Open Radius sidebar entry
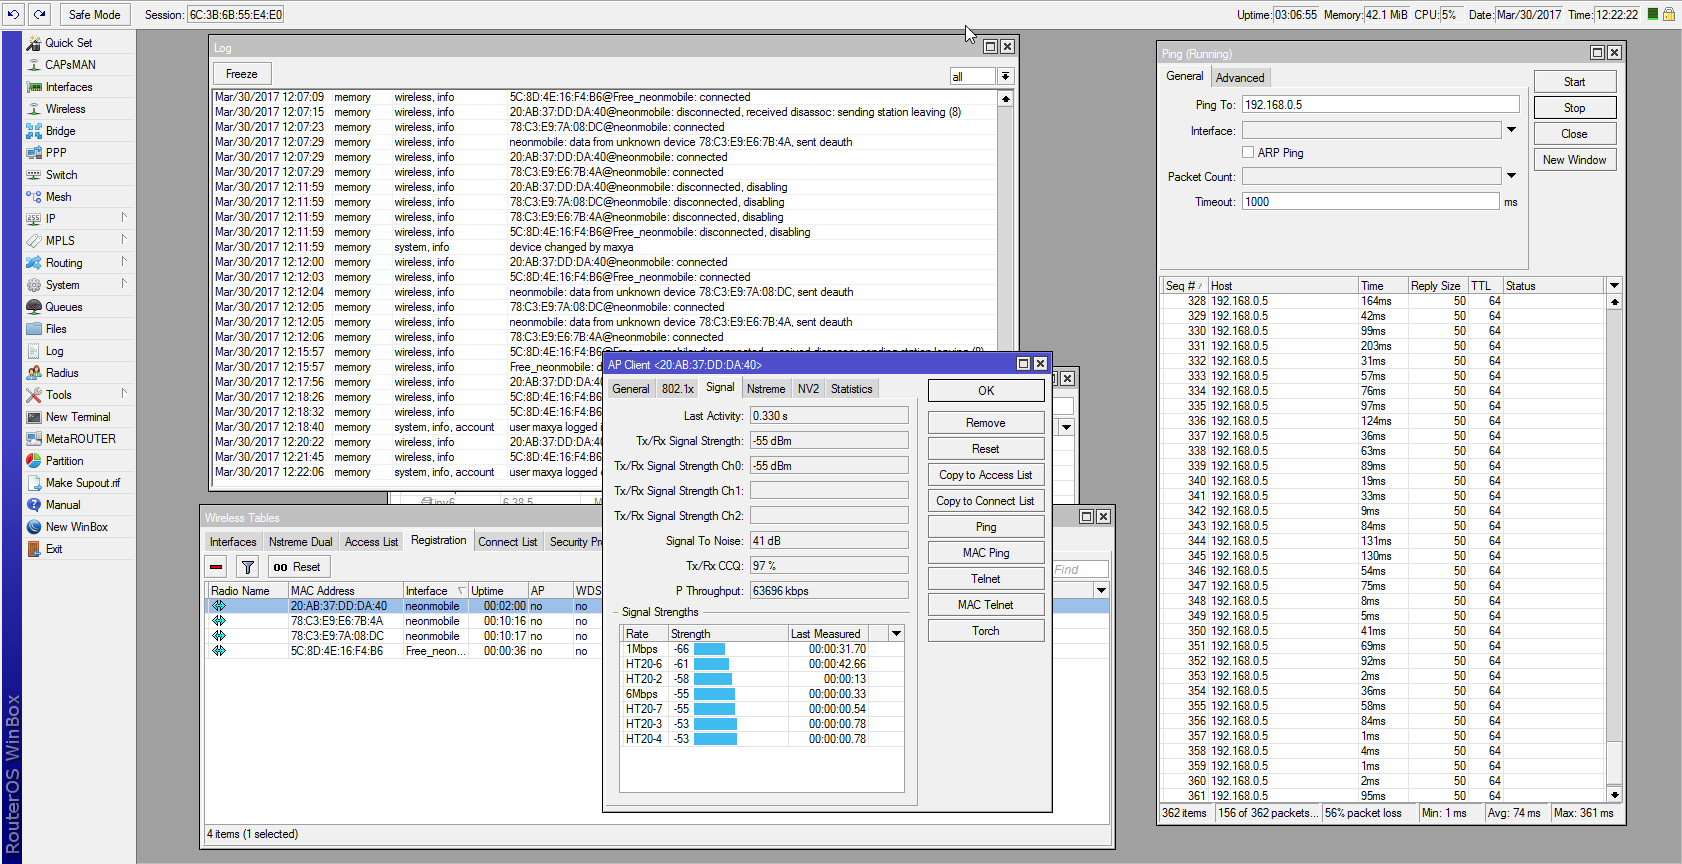The width and height of the screenshot is (1682, 864). click(x=61, y=373)
